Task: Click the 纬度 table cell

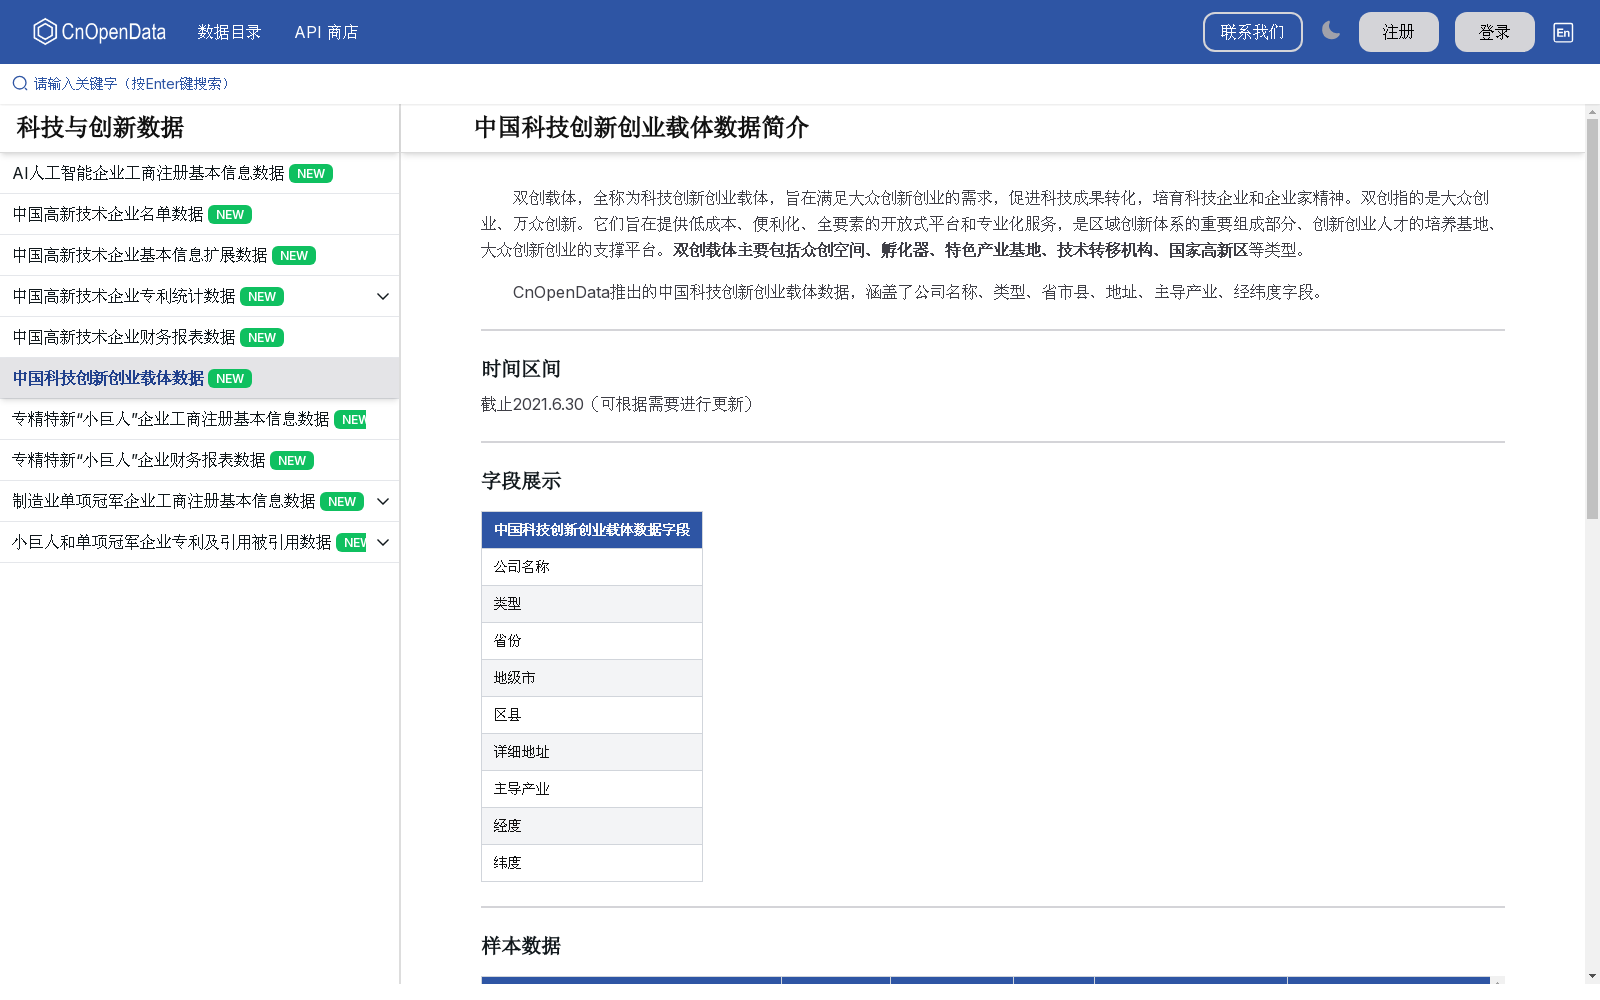Action: point(592,863)
